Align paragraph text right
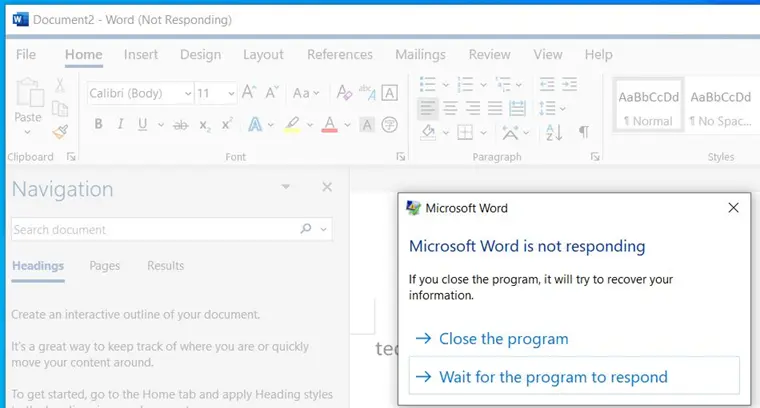Image resolution: width=760 pixels, height=408 pixels. (x=473, y=108)
